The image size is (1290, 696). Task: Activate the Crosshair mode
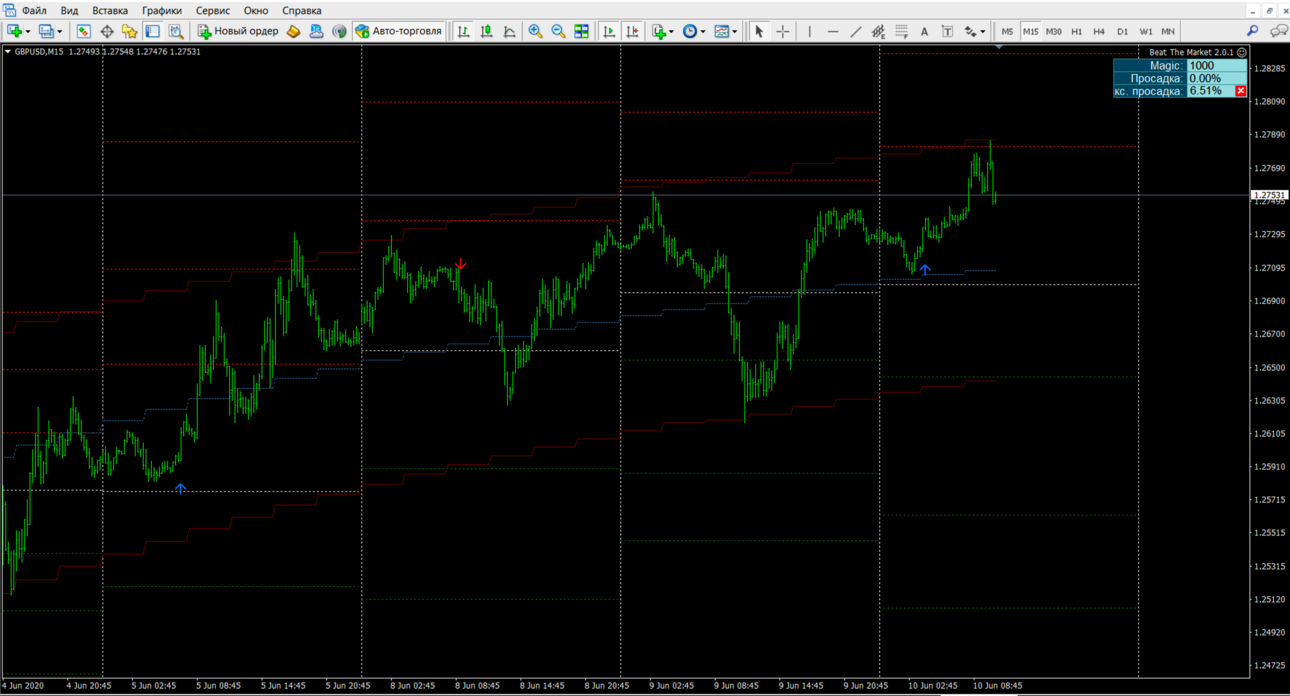pyautogui.click(x=782, y=31)
